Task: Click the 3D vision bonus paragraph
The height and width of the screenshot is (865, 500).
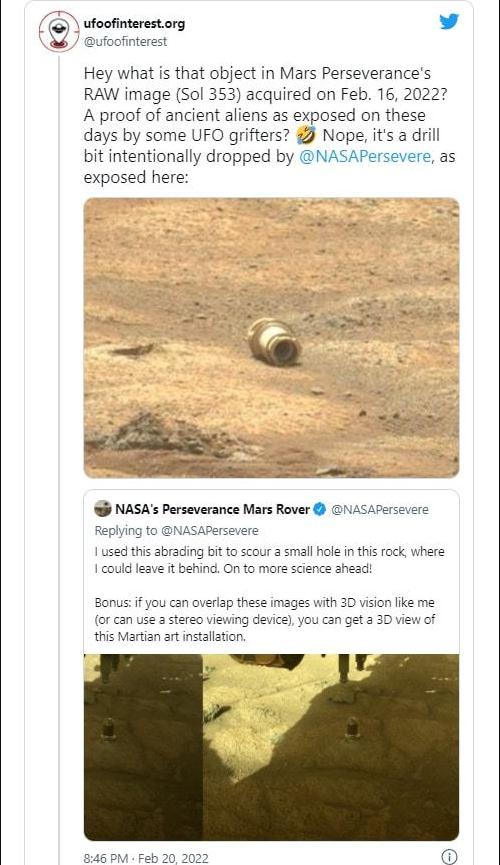Action: (x=265, y=620)
